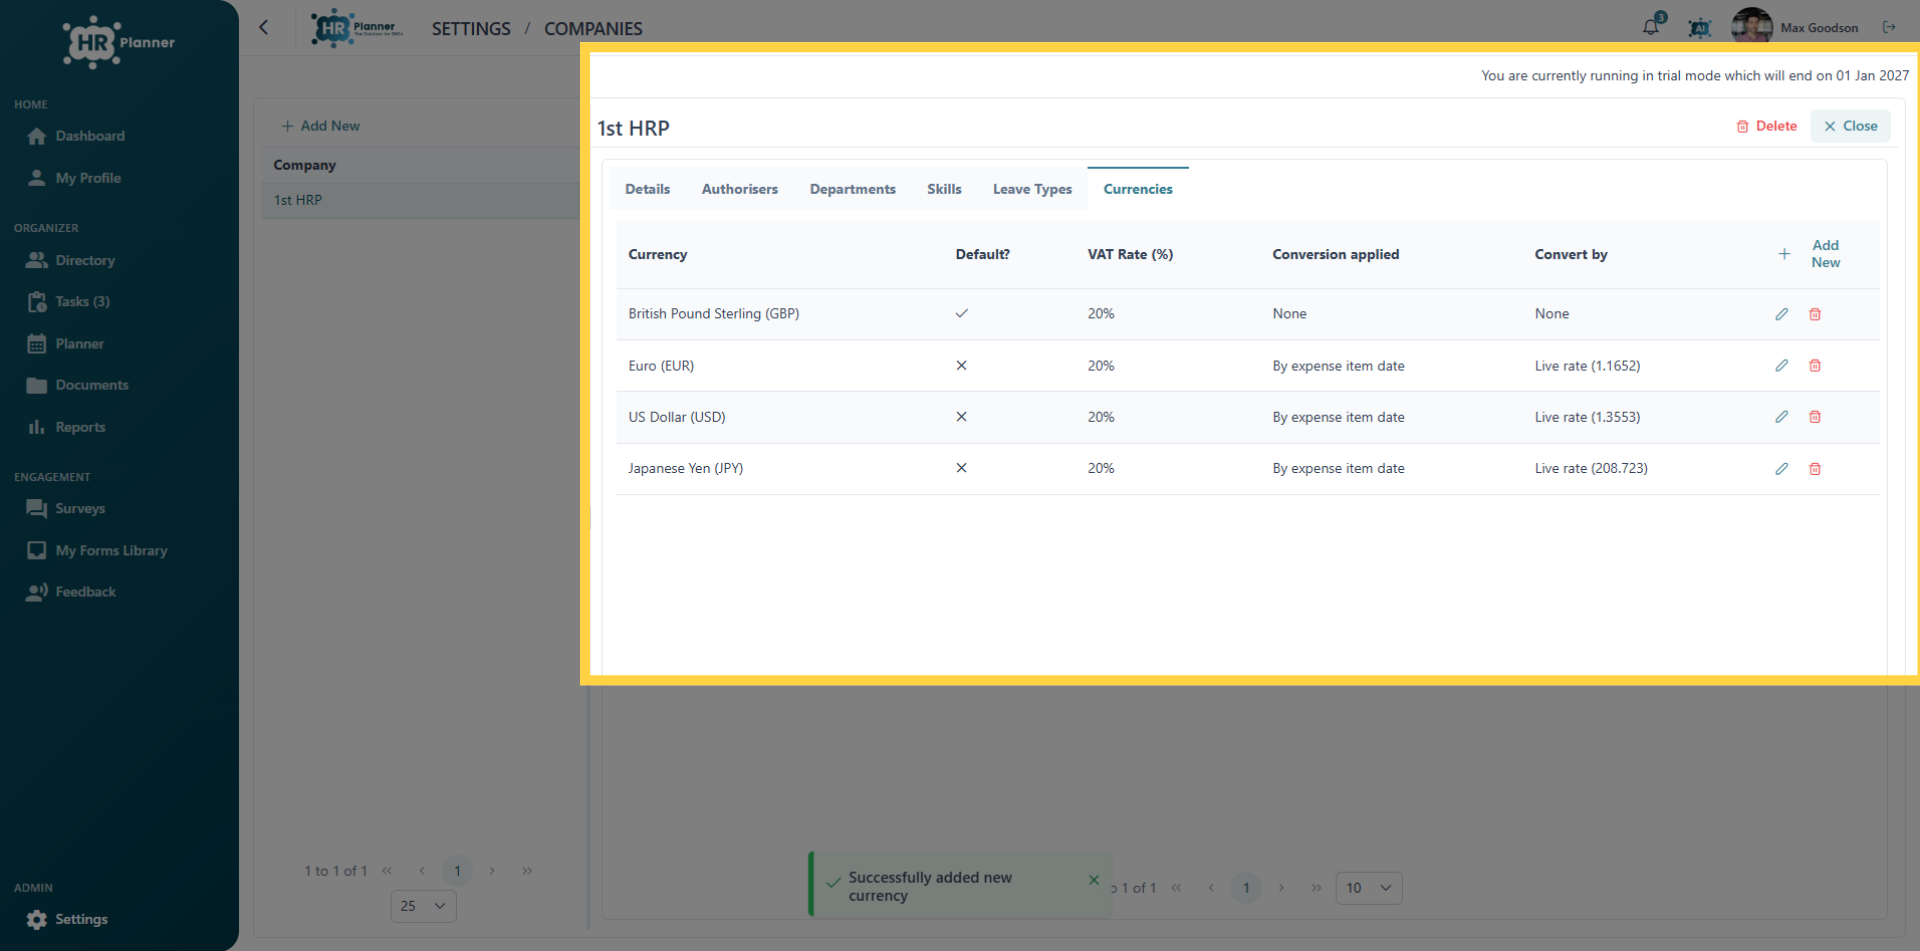Image resolution: width=1920 pixels, height=951 pixels.
Task: Dismiss the successfully added currency toast
Action: click(x=1093, y=880)
